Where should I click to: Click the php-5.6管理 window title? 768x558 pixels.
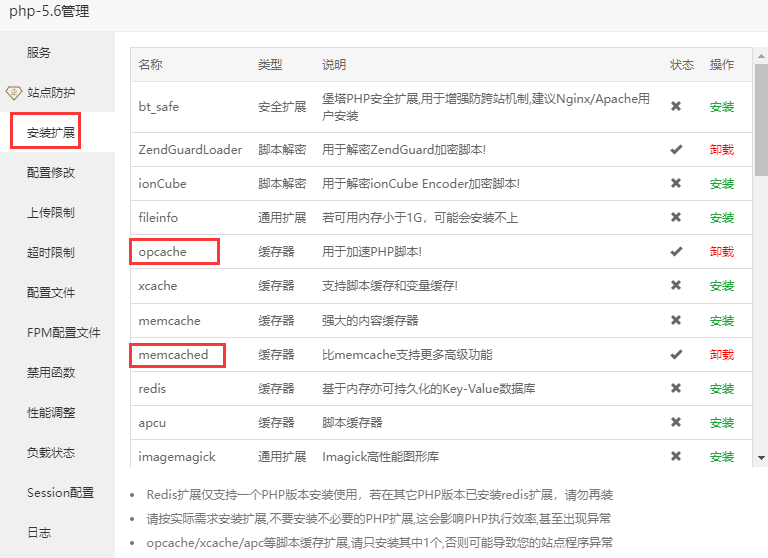coord(49,11)
